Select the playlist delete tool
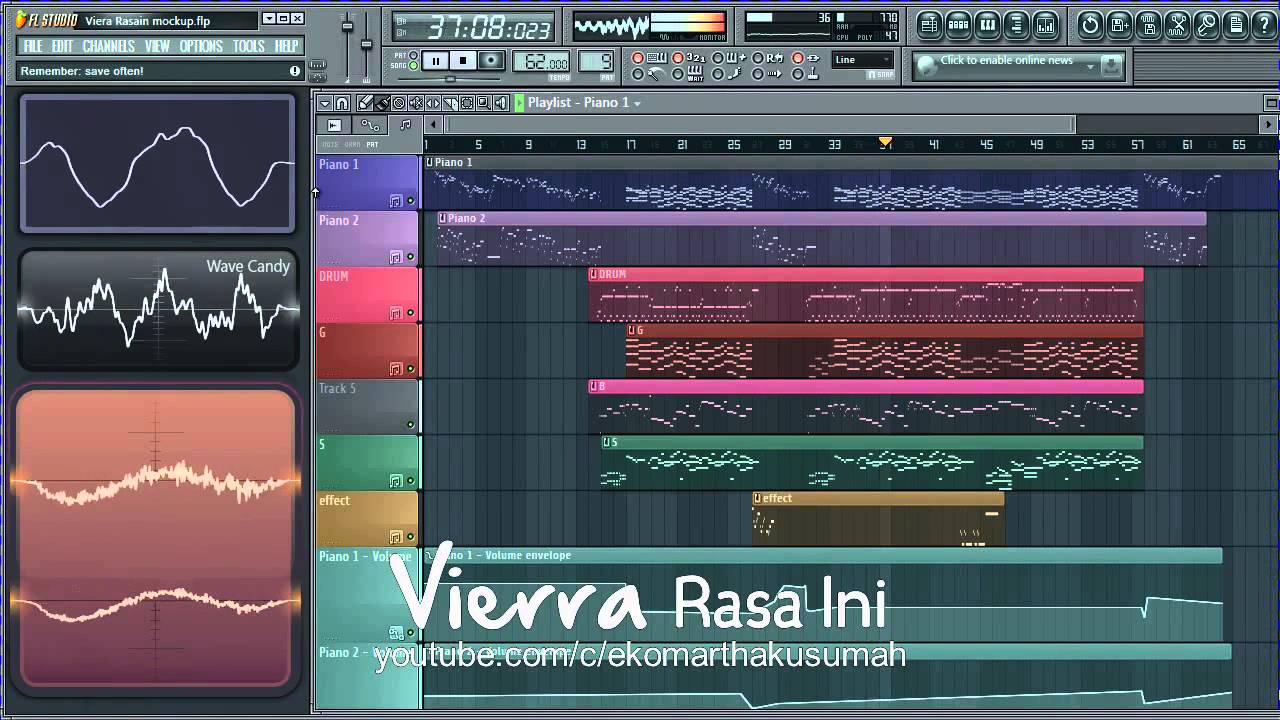The height and width of the screenshot is (720, 1280). point(399,103)
